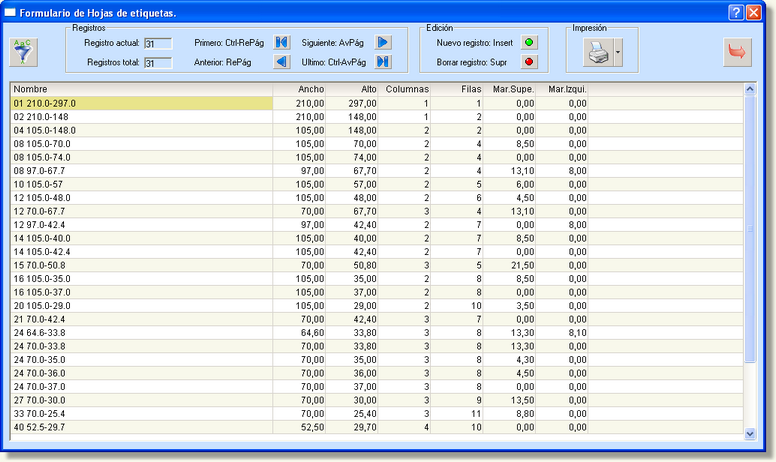The image size is (776, 462).
Task: Exit the form via red arrow
Action: (x=737, y=52)
